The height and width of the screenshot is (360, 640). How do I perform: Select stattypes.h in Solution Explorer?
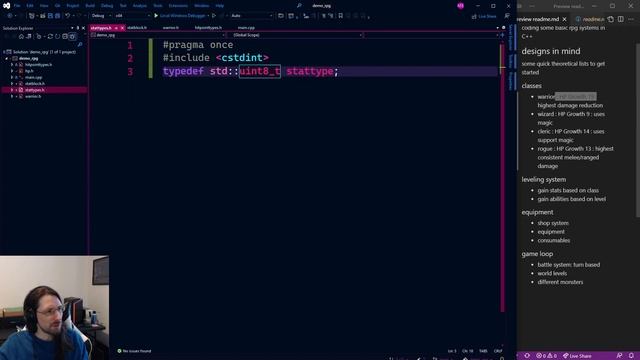point(34,90)
